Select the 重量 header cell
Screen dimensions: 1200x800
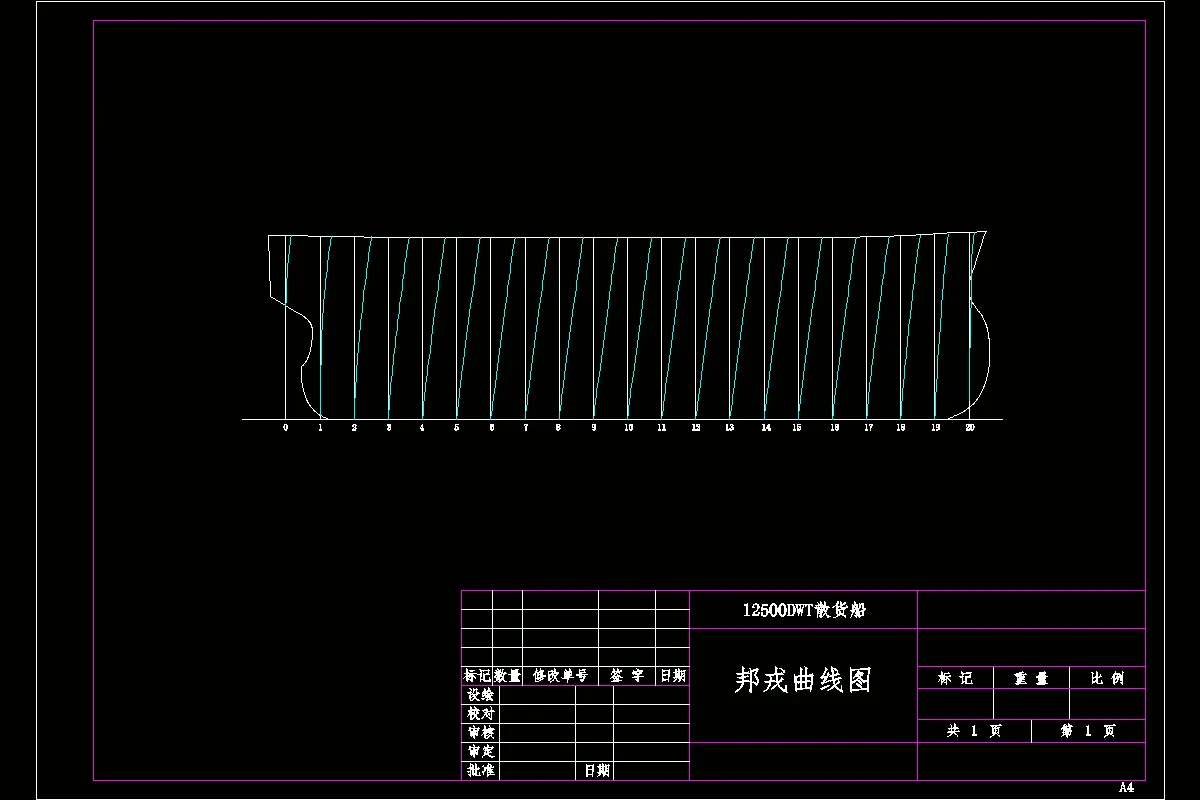click(1031, 678)
